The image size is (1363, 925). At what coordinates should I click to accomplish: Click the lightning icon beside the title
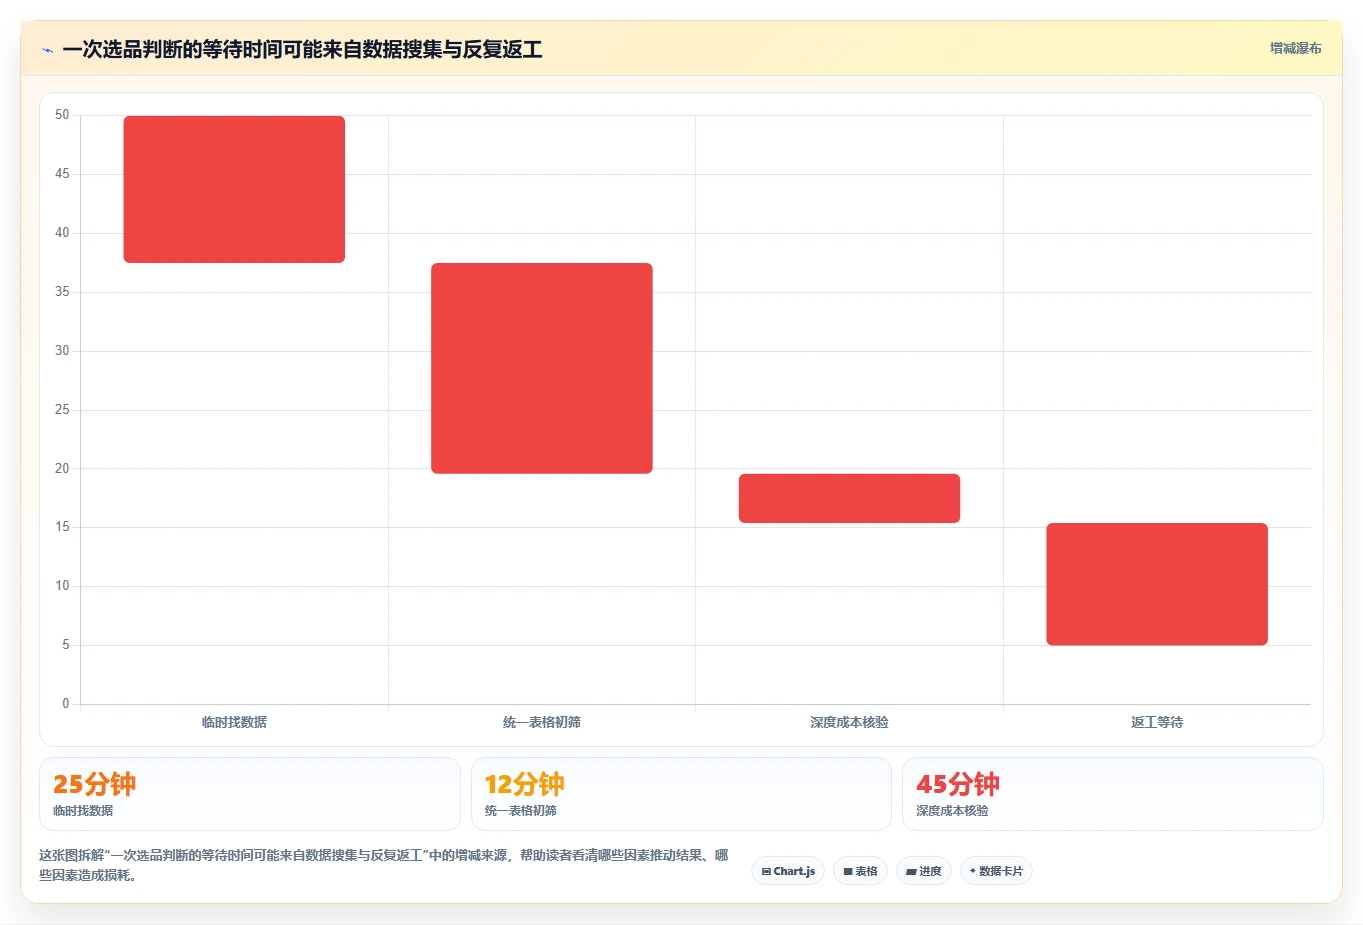click(47, 50)
